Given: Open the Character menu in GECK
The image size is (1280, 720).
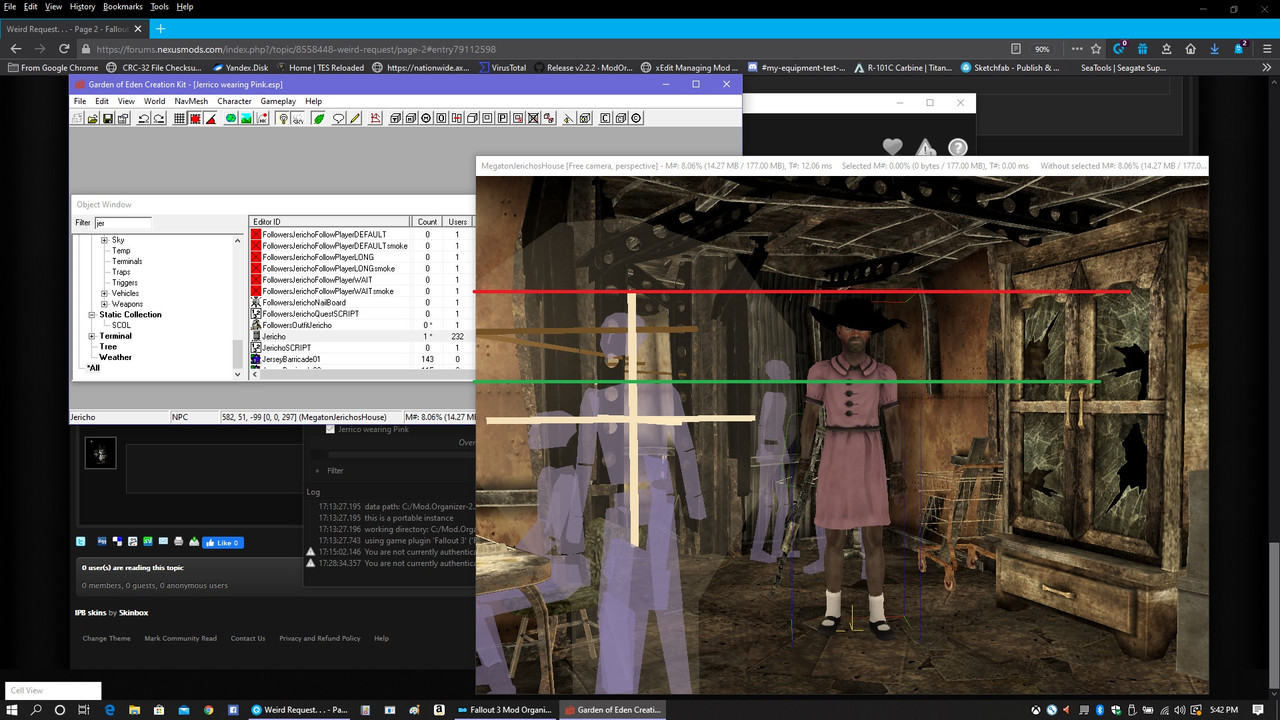Looking at the screenshot, I should (234, 101).
